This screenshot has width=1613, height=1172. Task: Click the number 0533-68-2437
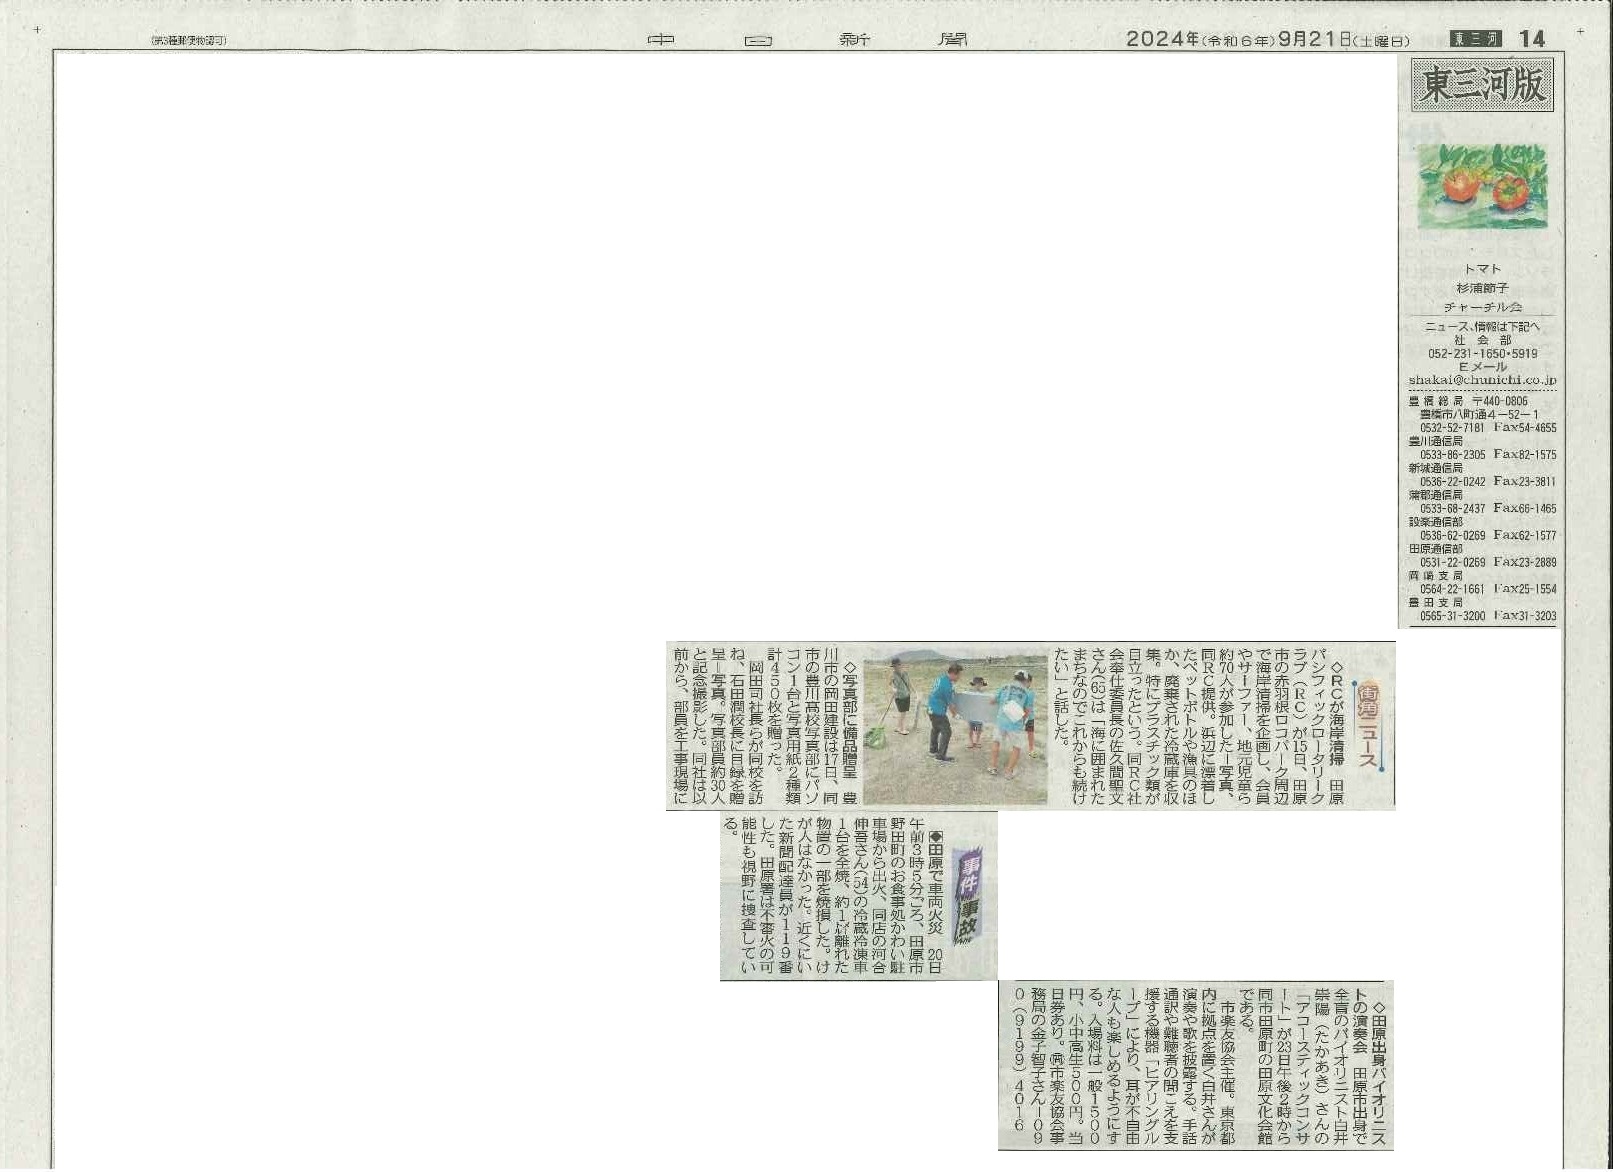click(1452, 509)
